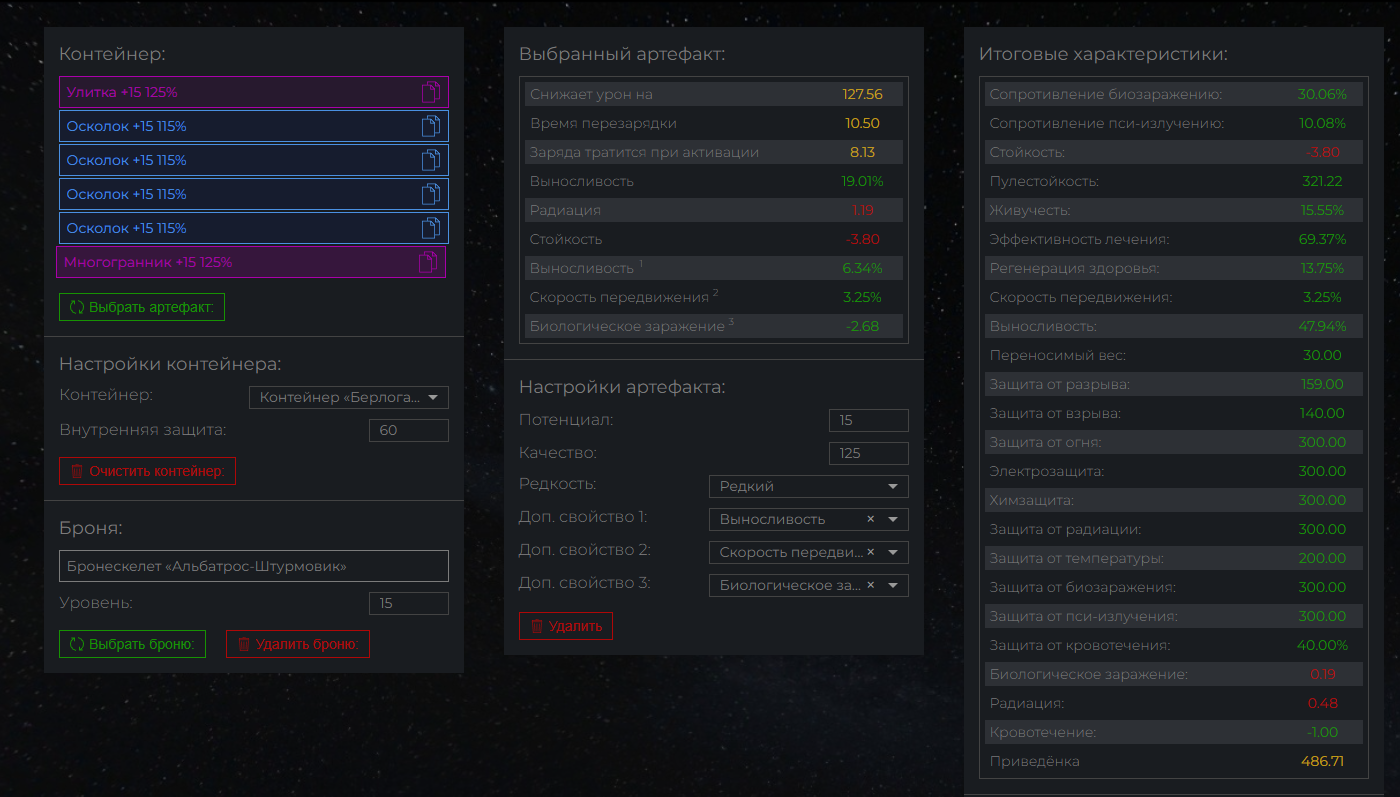Click copy icon on last Осколок +15 115%
Screen dimensions: 1400x797
(x=430, y=228)
